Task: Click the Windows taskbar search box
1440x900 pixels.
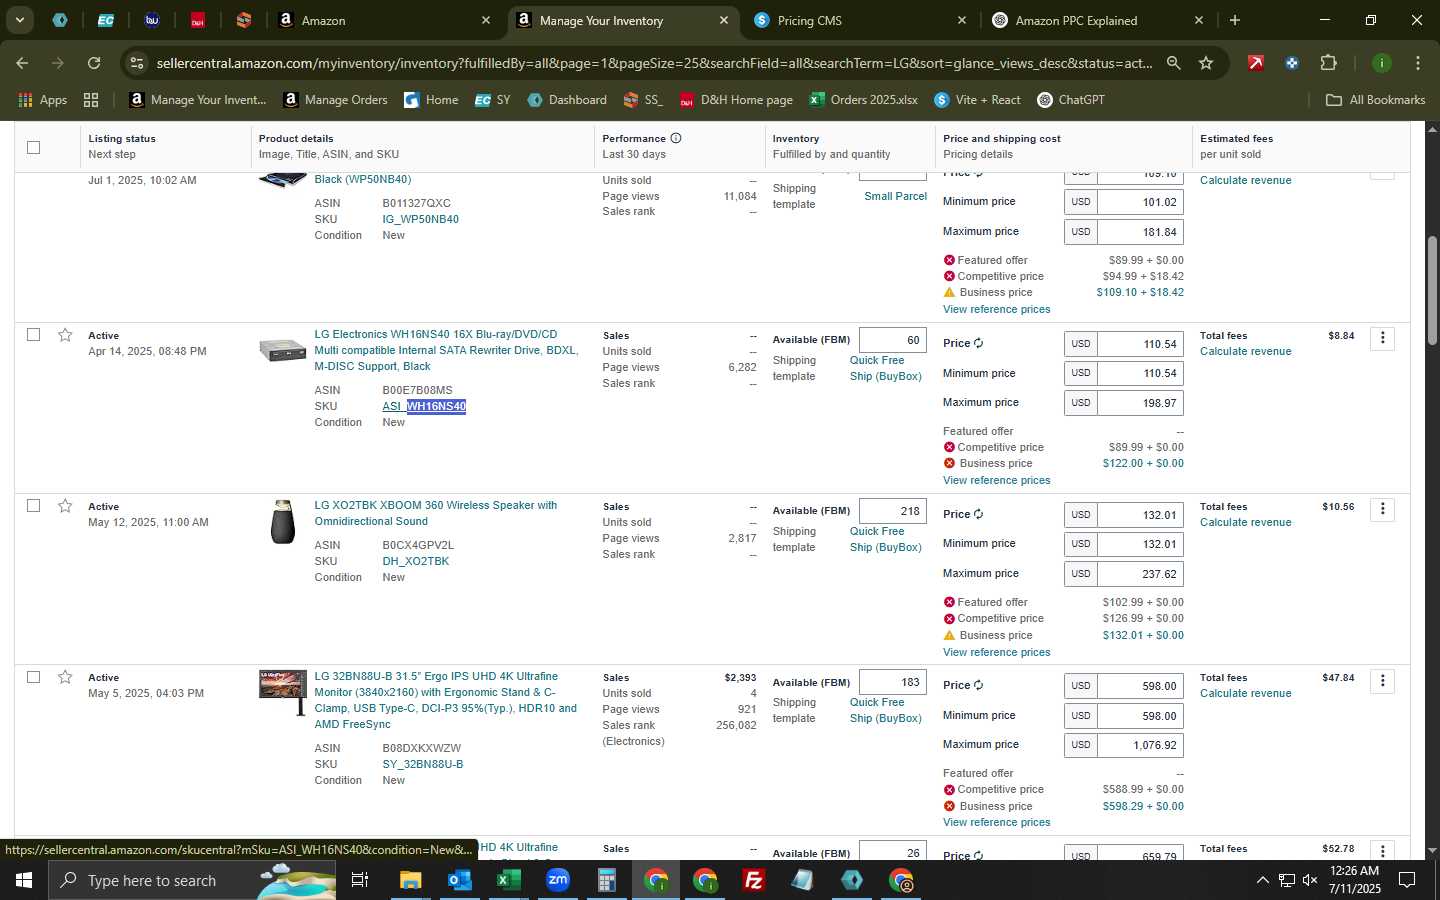Action: pyautogui.click(x=192, y=880)
